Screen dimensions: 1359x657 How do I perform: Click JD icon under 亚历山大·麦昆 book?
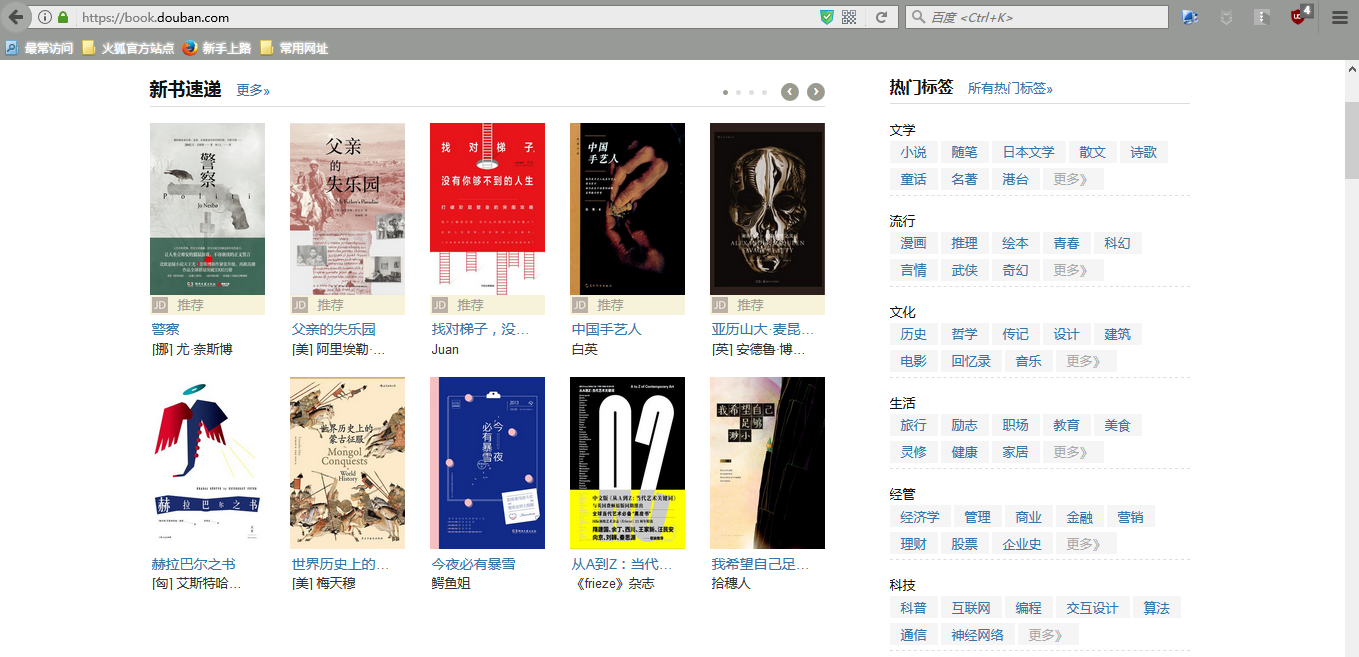(720, 305)
